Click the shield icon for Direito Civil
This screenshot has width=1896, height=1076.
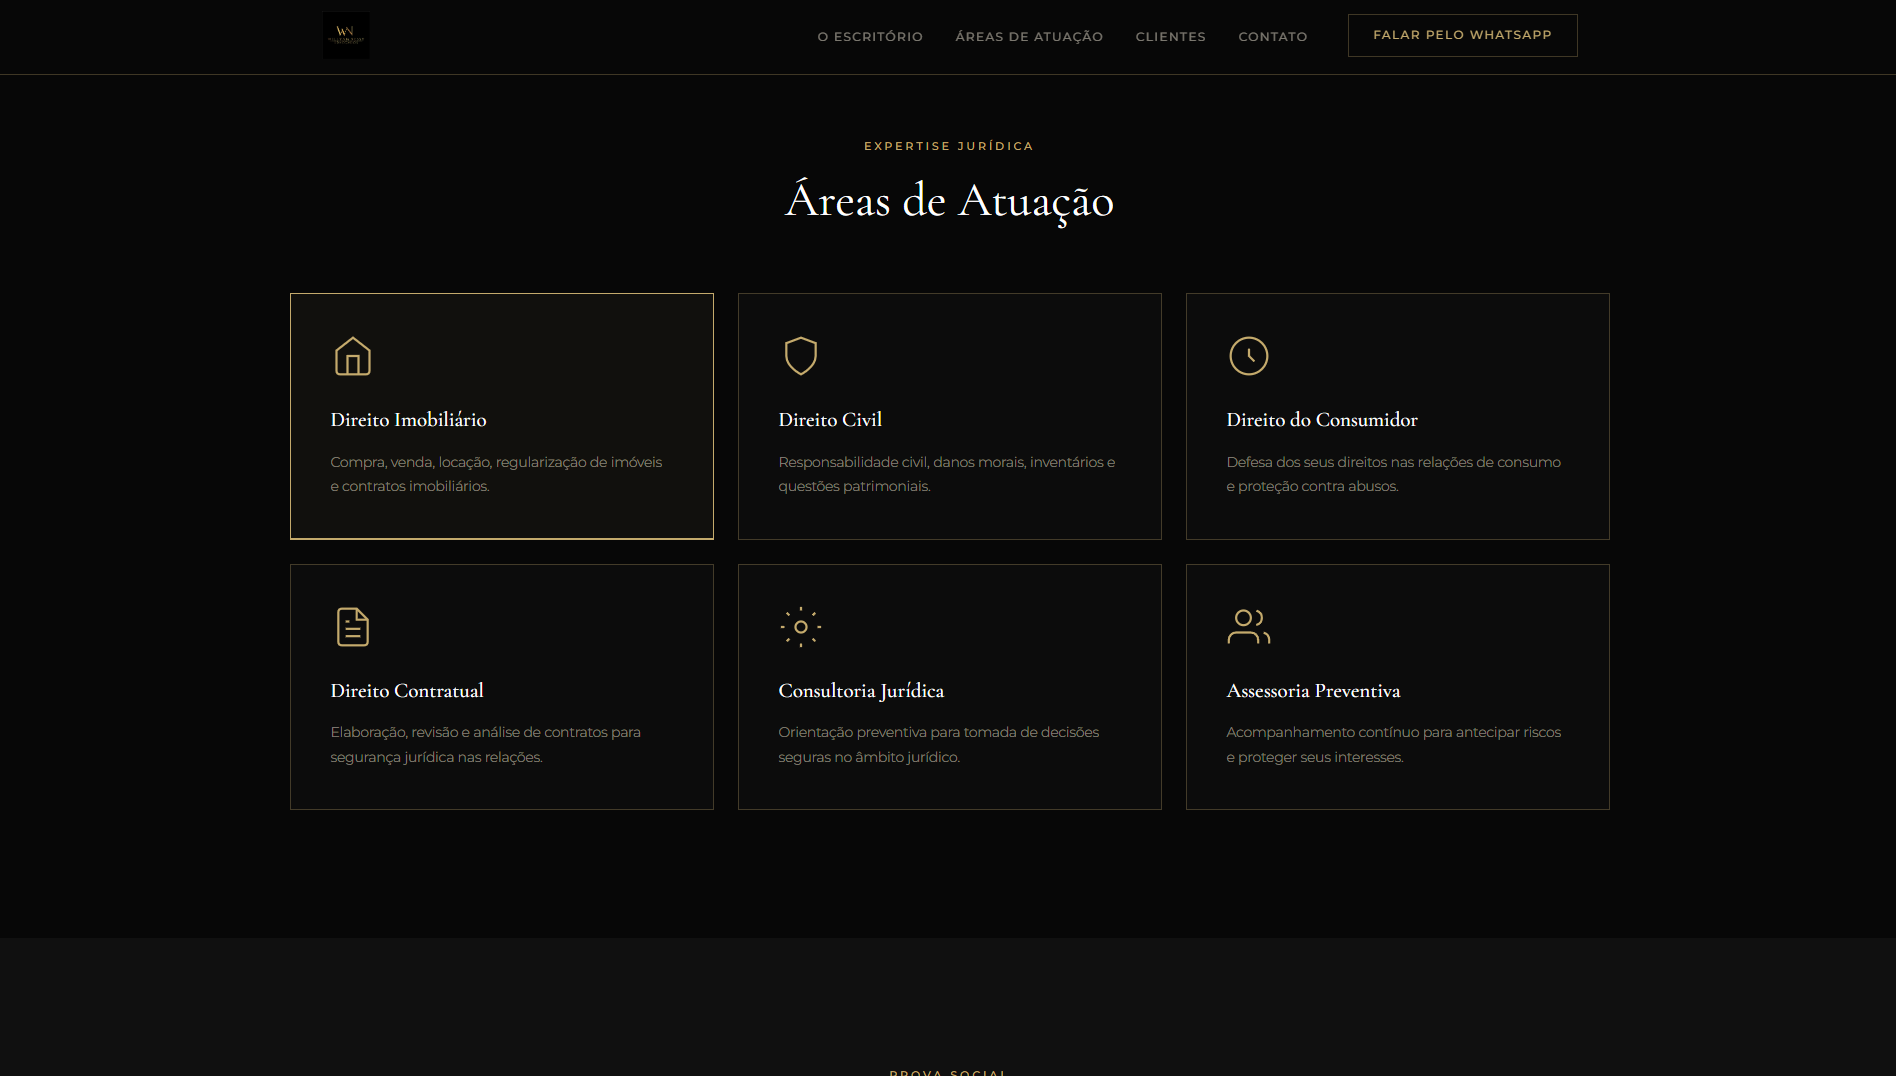pos(801,356)
